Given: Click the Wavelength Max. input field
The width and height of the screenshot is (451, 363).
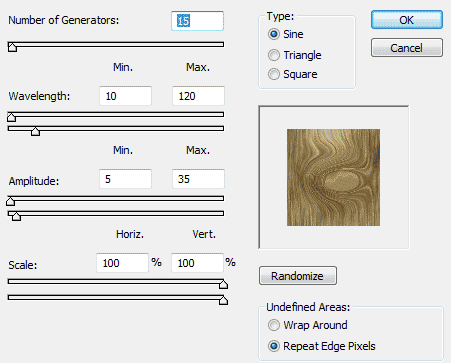Looking at the screenshot, I should 198,96.
